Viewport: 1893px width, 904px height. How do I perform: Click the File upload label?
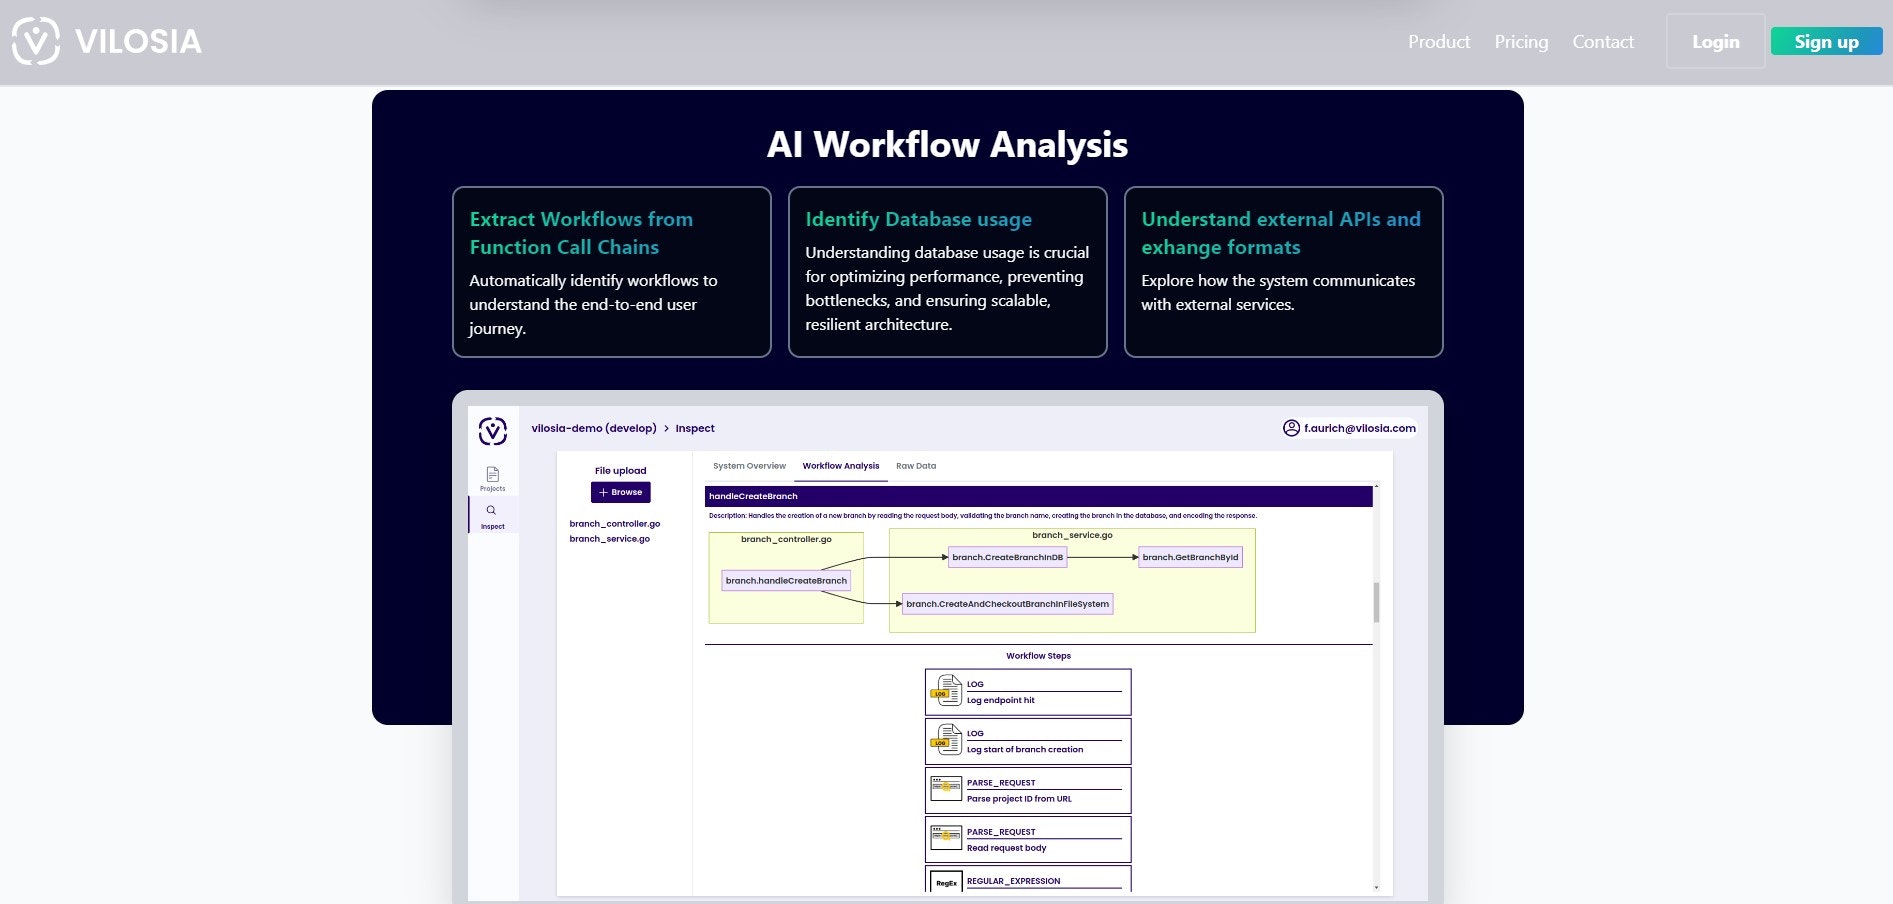[x=621, y=471]
